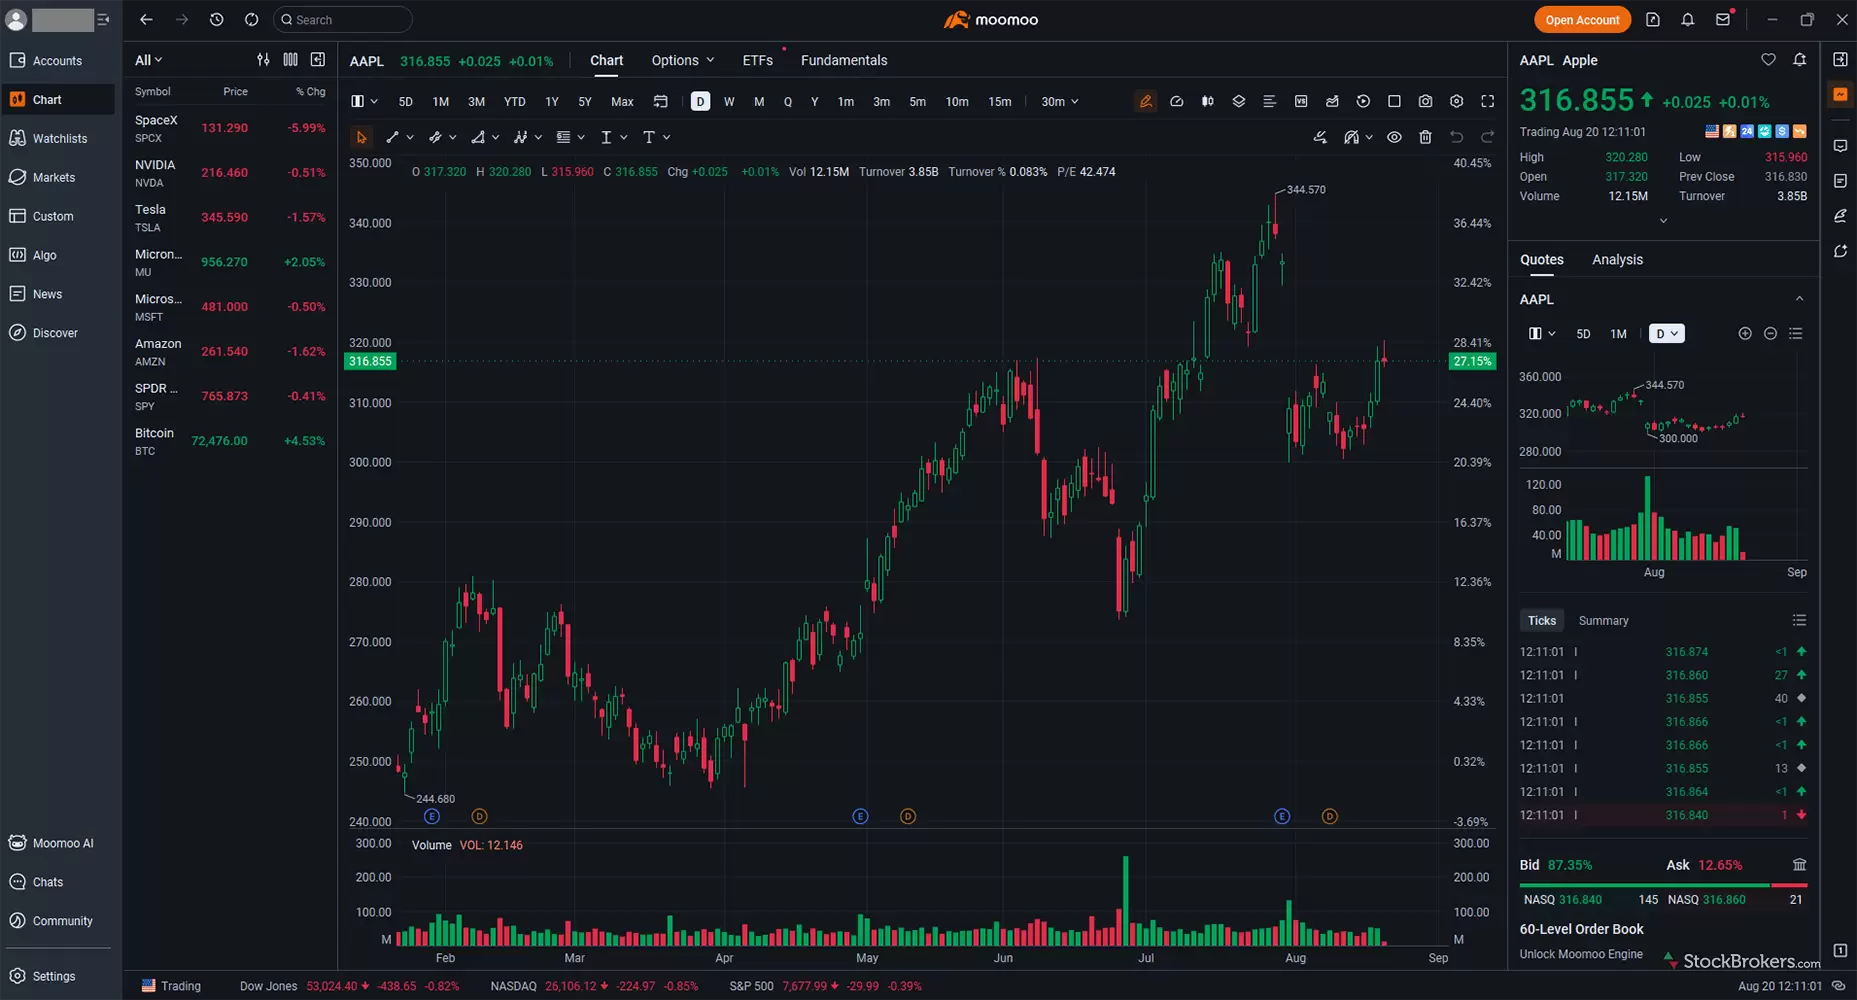Open Watchlists in the left sidebar
The height and width of the screenshot is (1000, 1857).
point(60,138)
